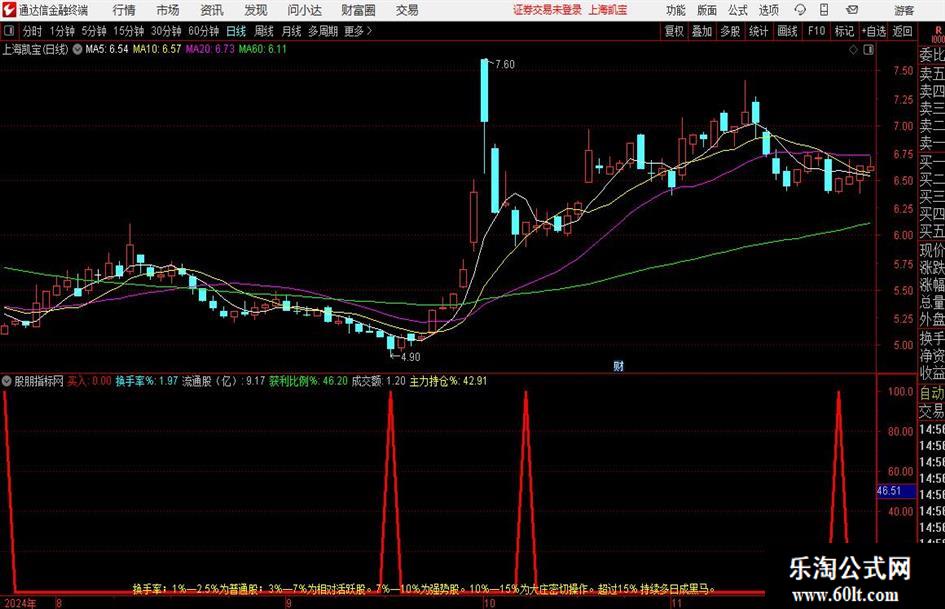
Task: Switch to the 30分钟 period tab
Action: pyautogui.click(x=166, y=31)
